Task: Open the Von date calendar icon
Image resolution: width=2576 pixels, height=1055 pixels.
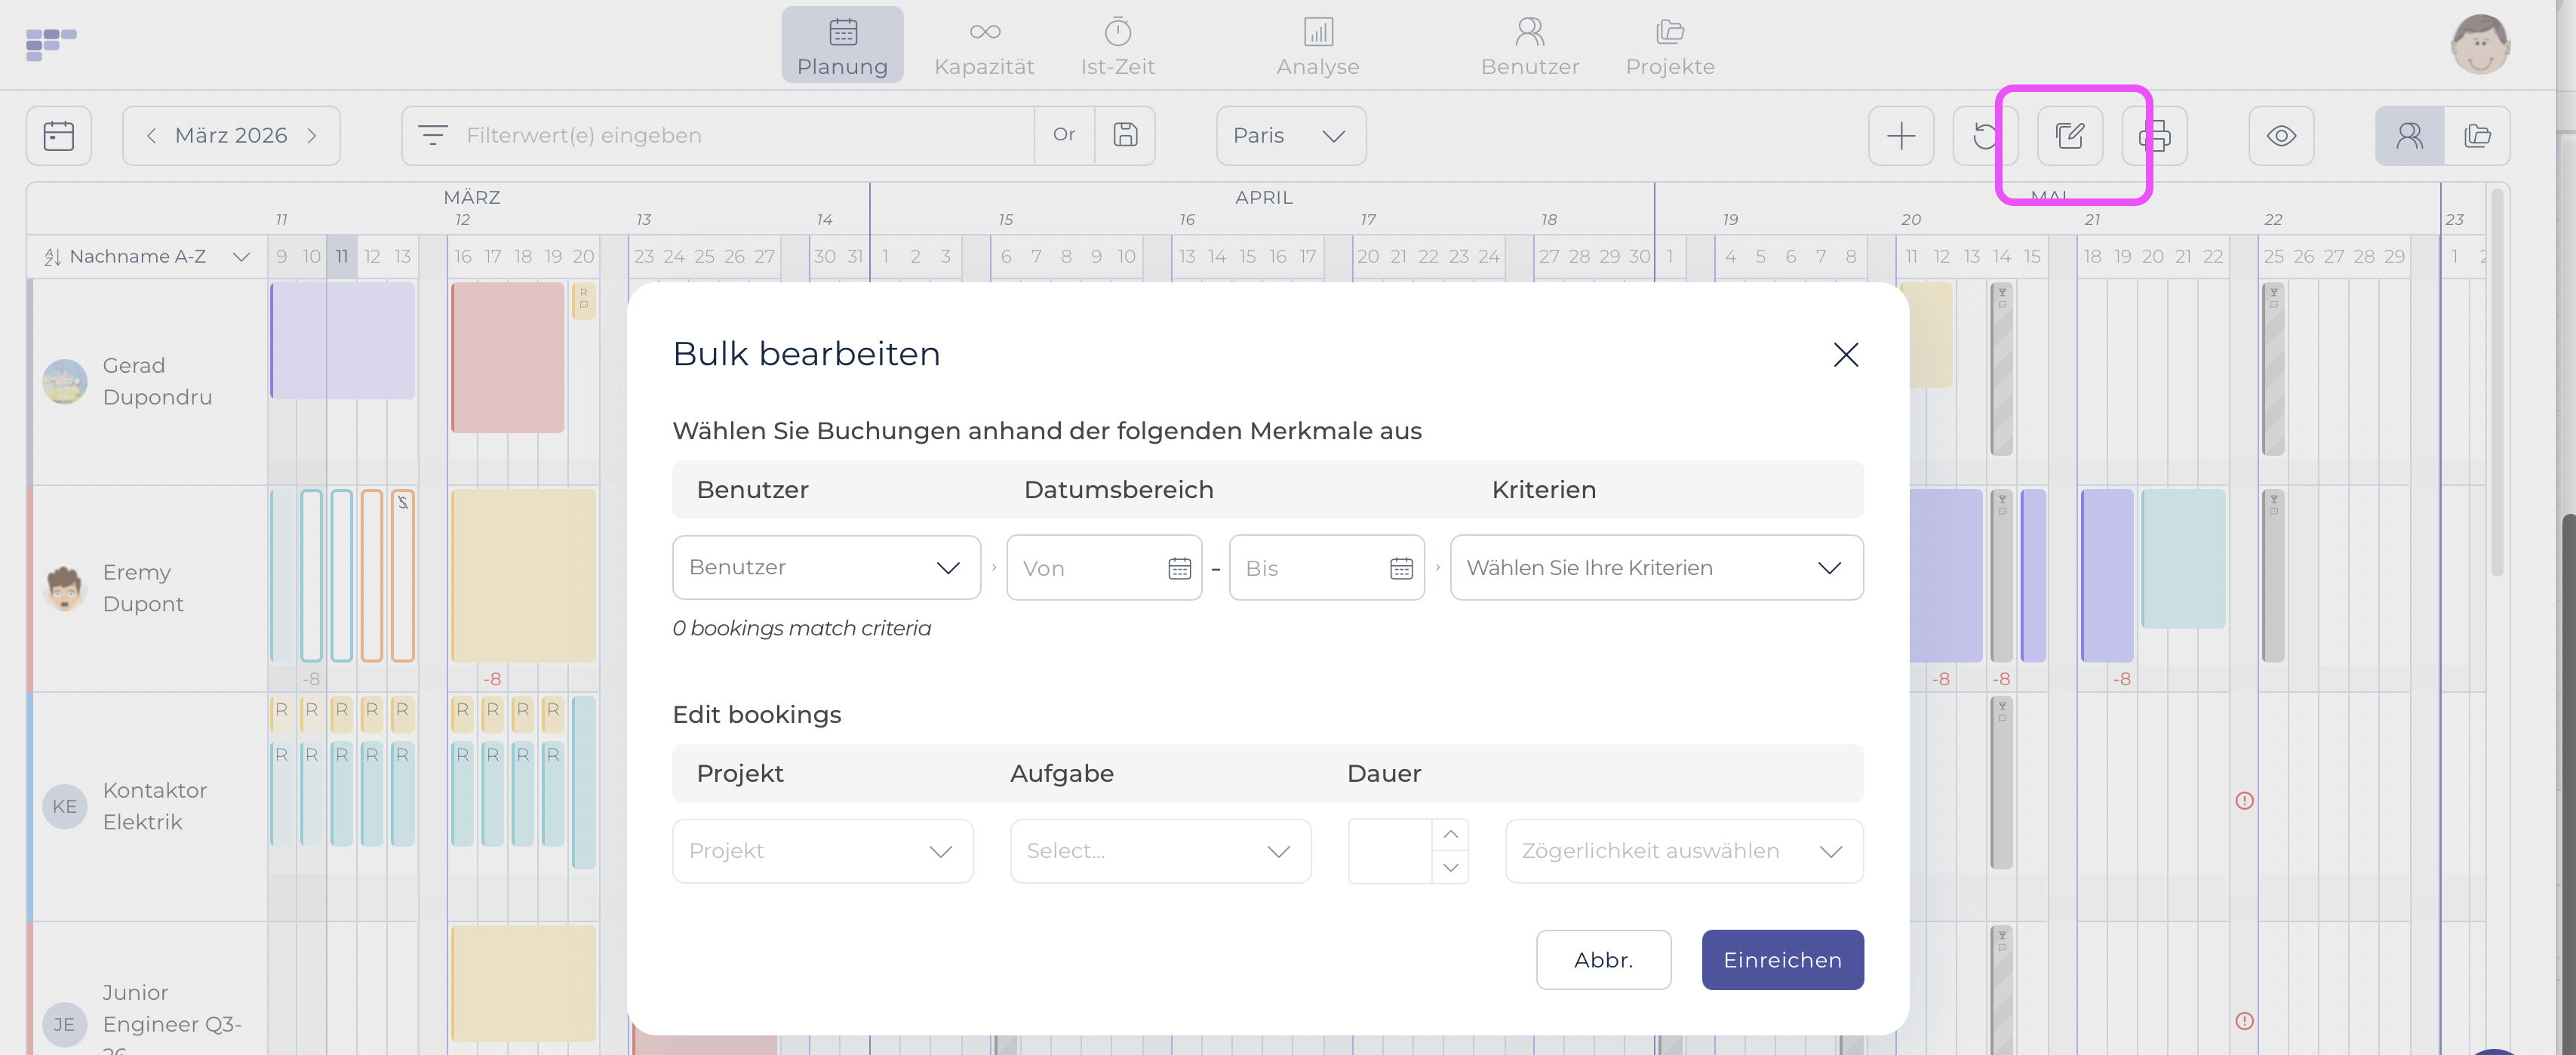Action: [1179, 568]
